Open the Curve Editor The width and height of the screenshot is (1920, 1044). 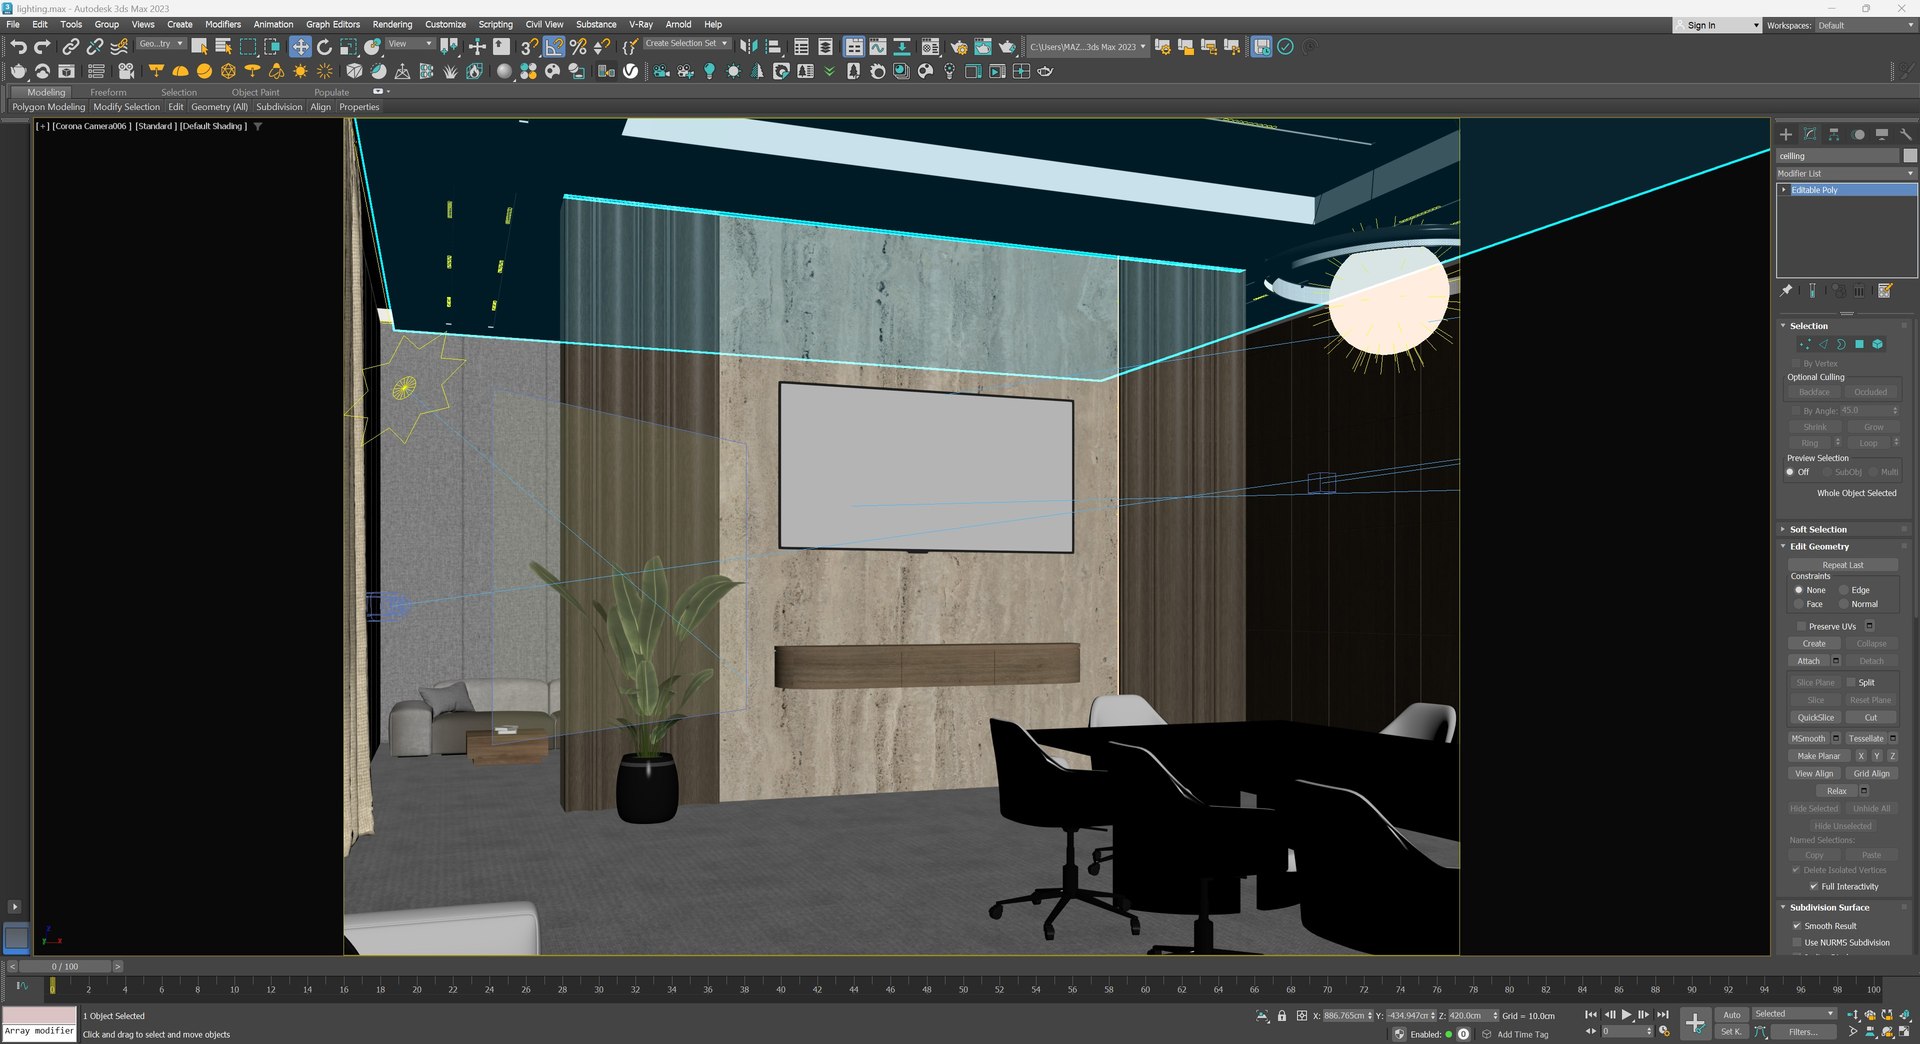pyautogui.click(x=878, y=47)
